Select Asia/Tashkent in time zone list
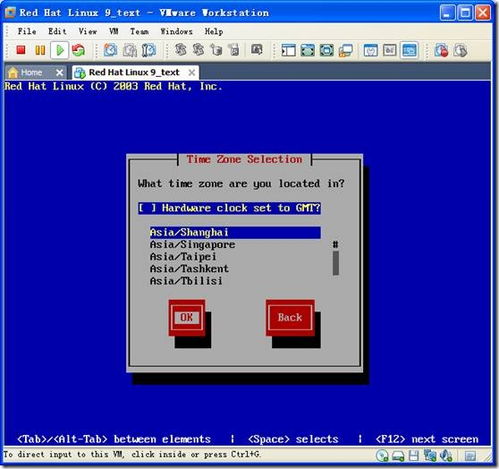The image size is (499, 469). pyautogui.click(x=189, y=269)
